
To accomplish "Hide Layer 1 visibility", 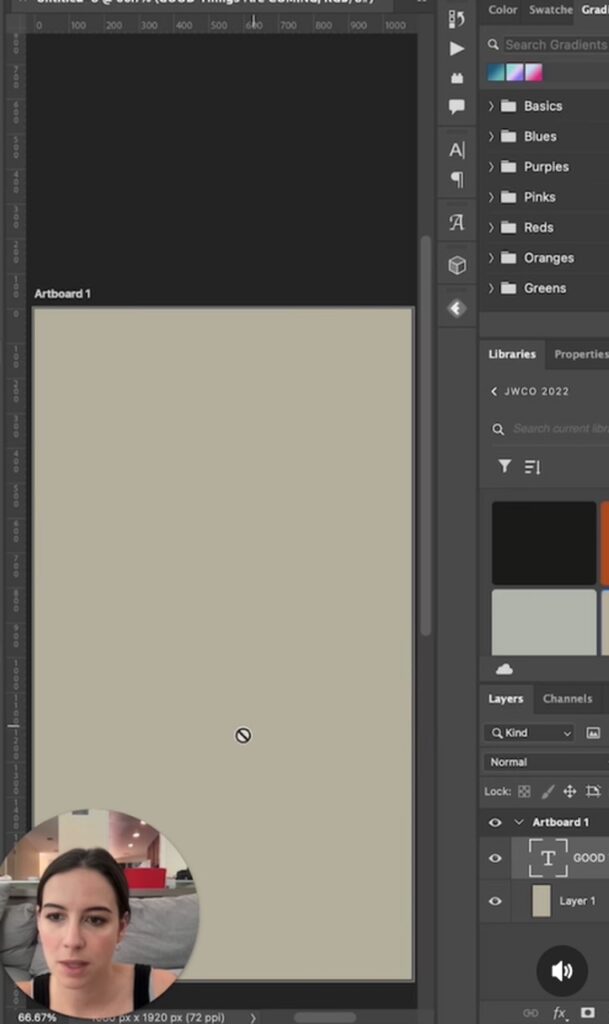I will tap(495, 901).
